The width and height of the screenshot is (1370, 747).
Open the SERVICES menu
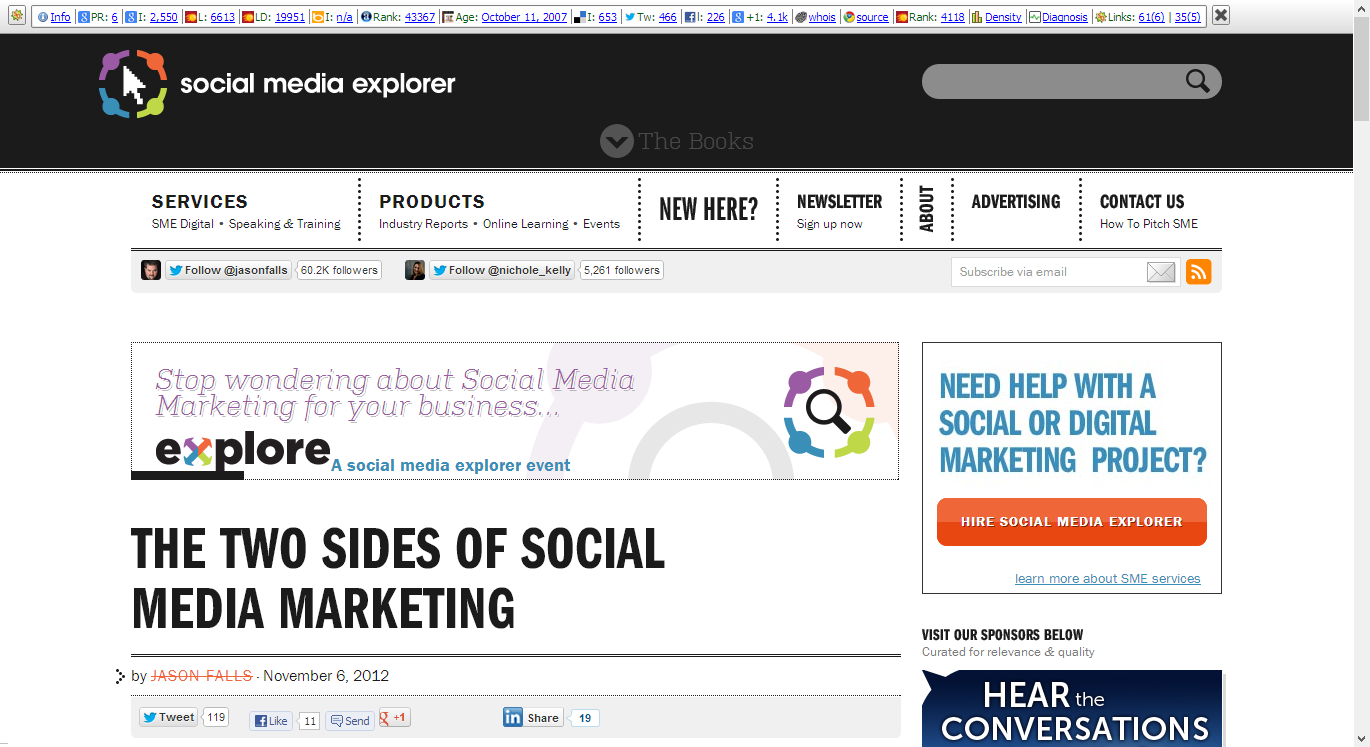point(200,201)
